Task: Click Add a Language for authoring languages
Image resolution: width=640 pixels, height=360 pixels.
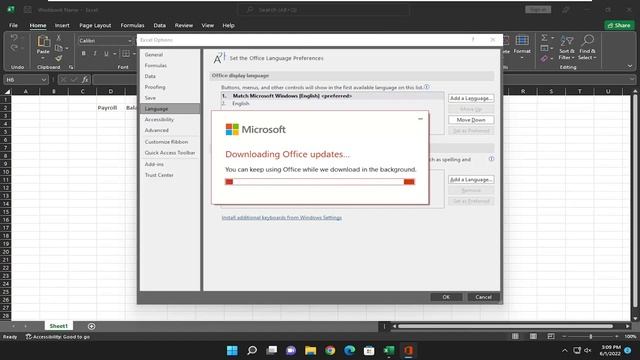Action: (x=471, y=180)
